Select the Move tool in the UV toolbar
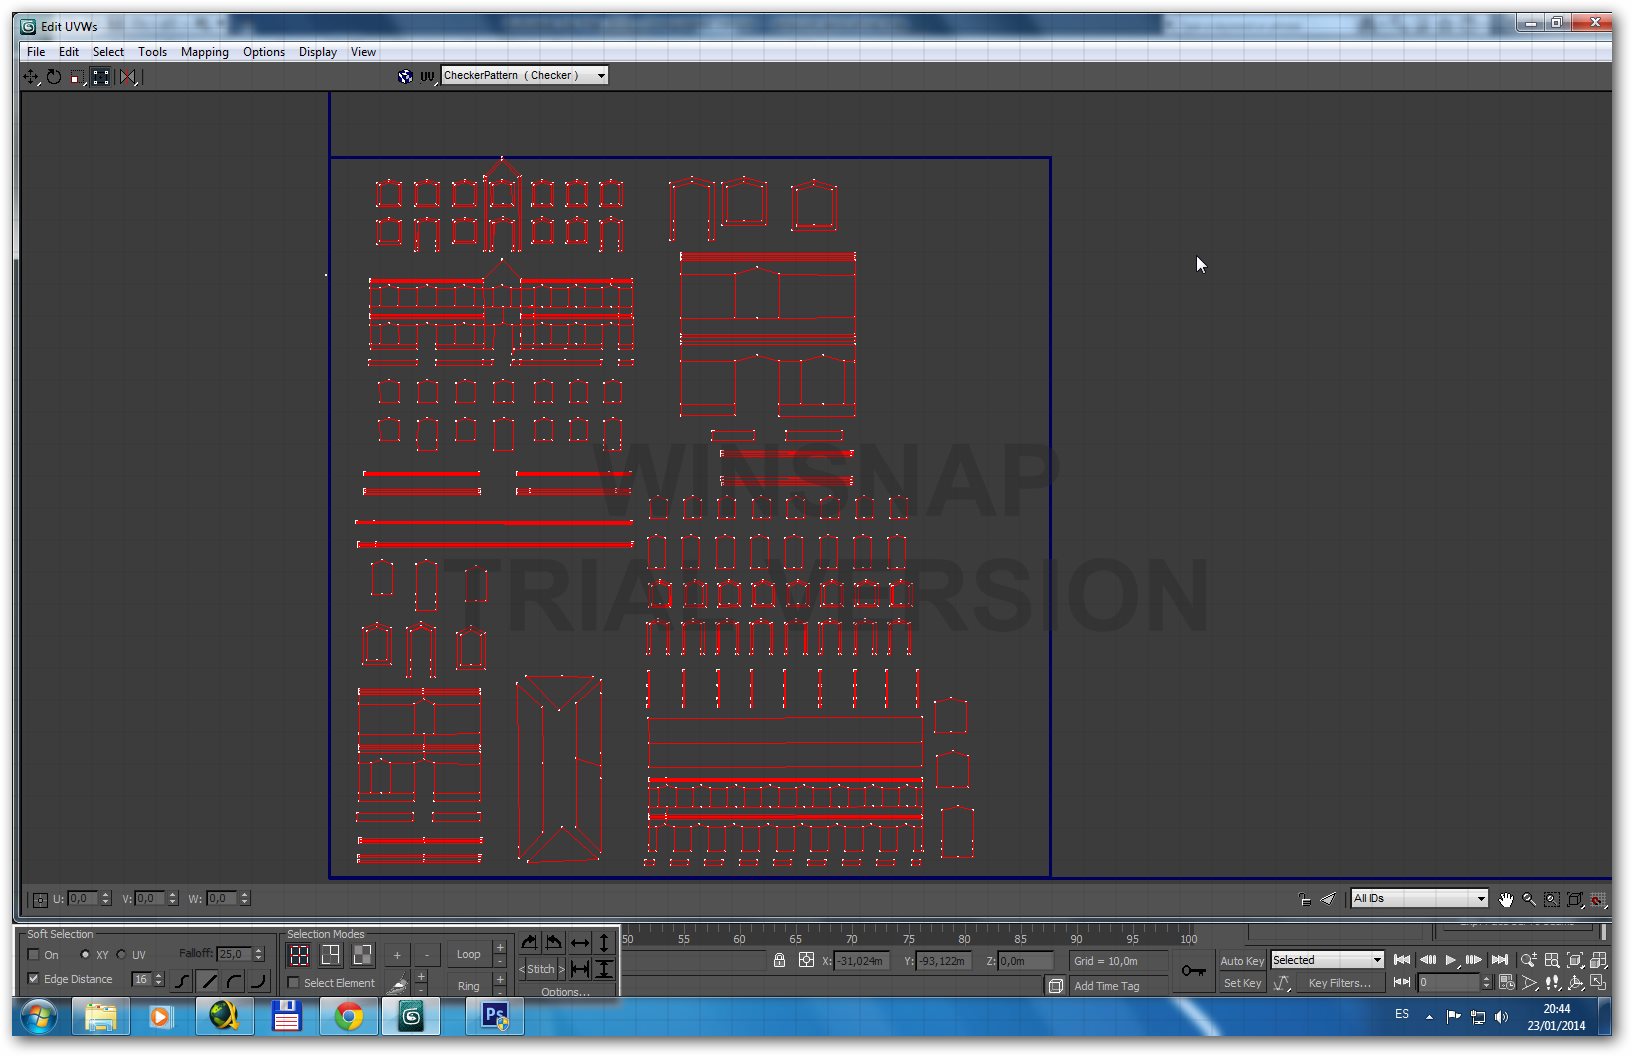This screenshot has width=1632, height=1056. tap(30, 77)
